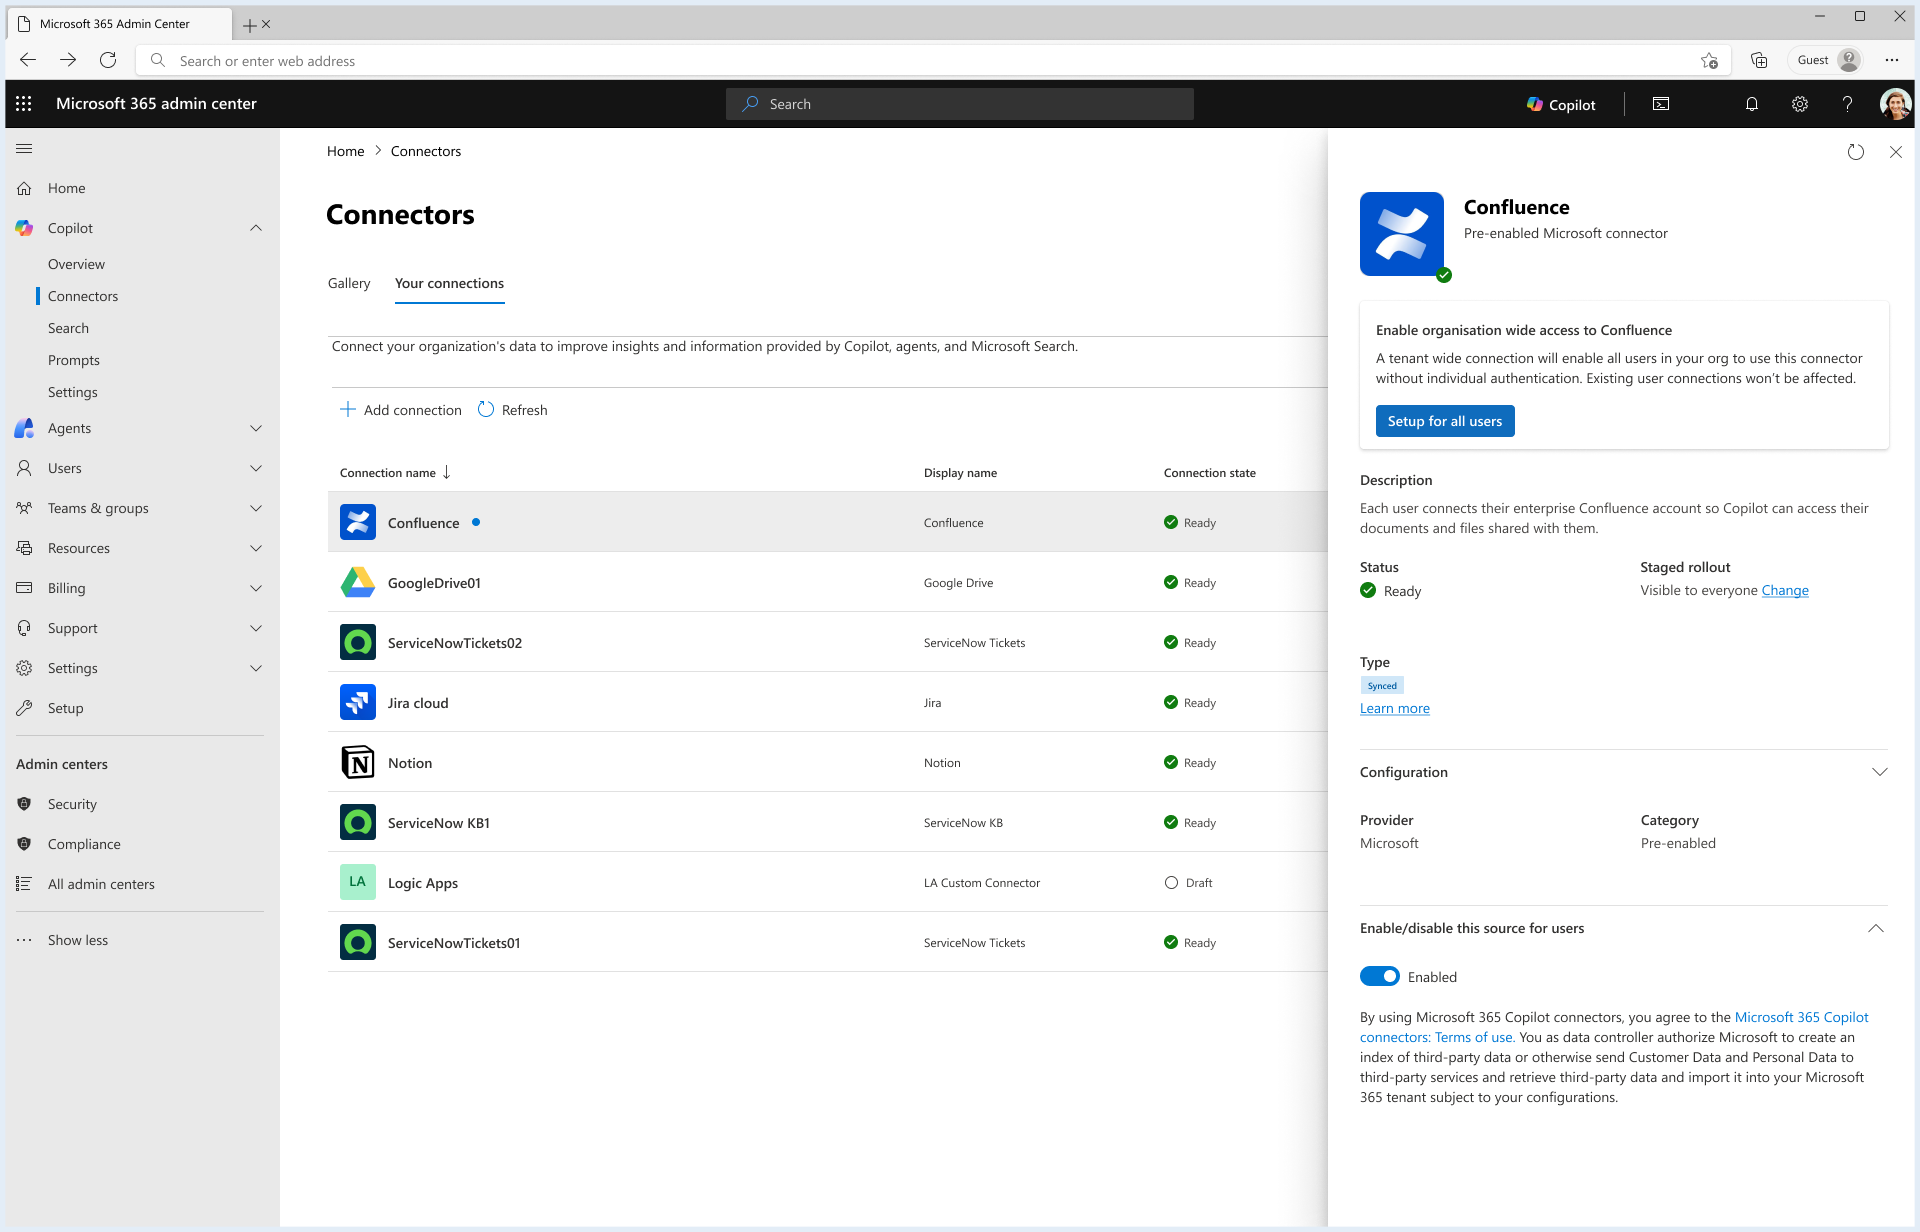Click Show less in sidebar
This screenshot has height=1232, width=1920.
78,940
